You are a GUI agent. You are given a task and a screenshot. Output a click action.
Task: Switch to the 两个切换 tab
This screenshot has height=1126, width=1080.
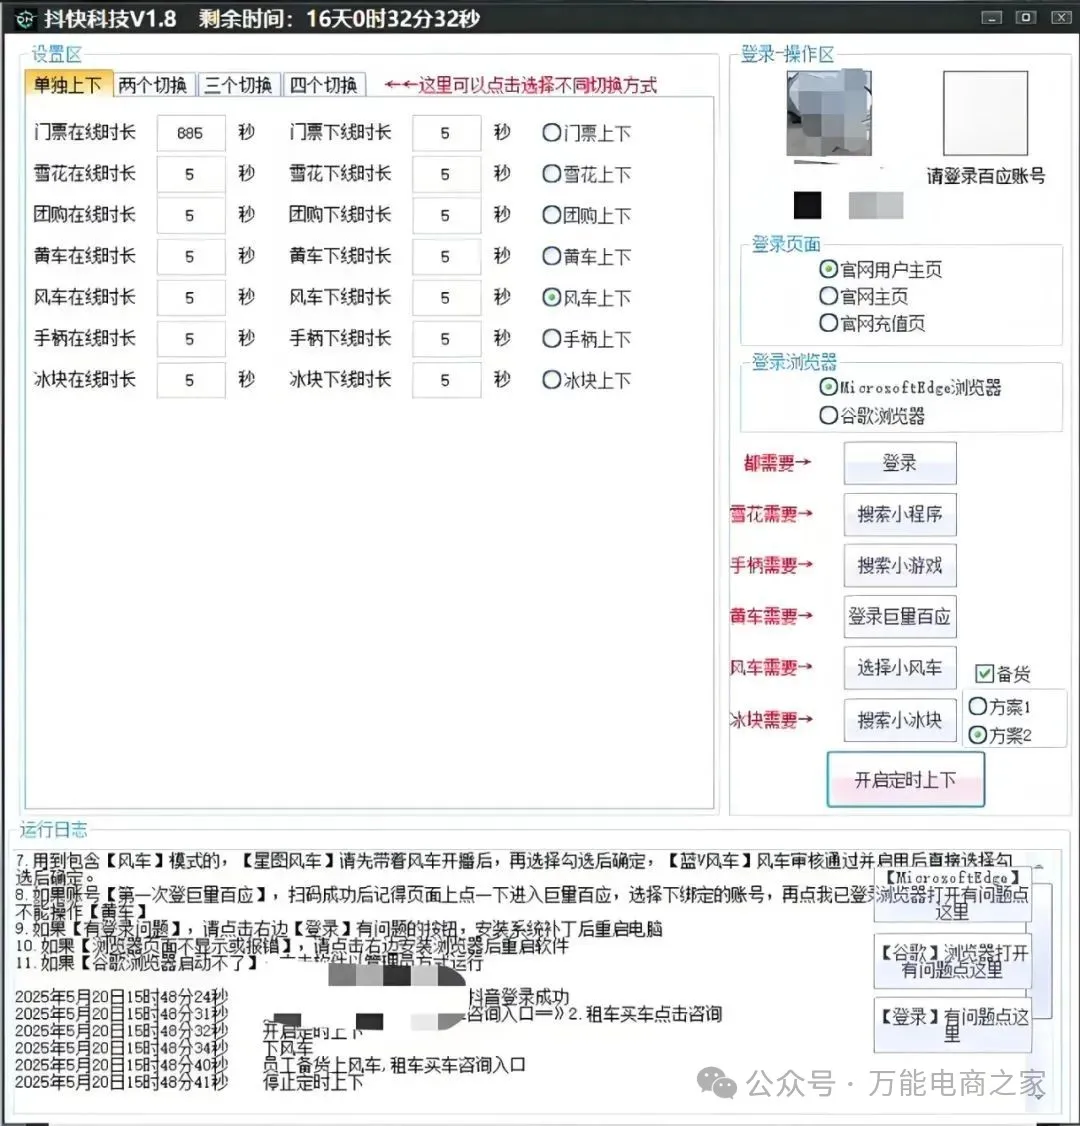point(152,85)
